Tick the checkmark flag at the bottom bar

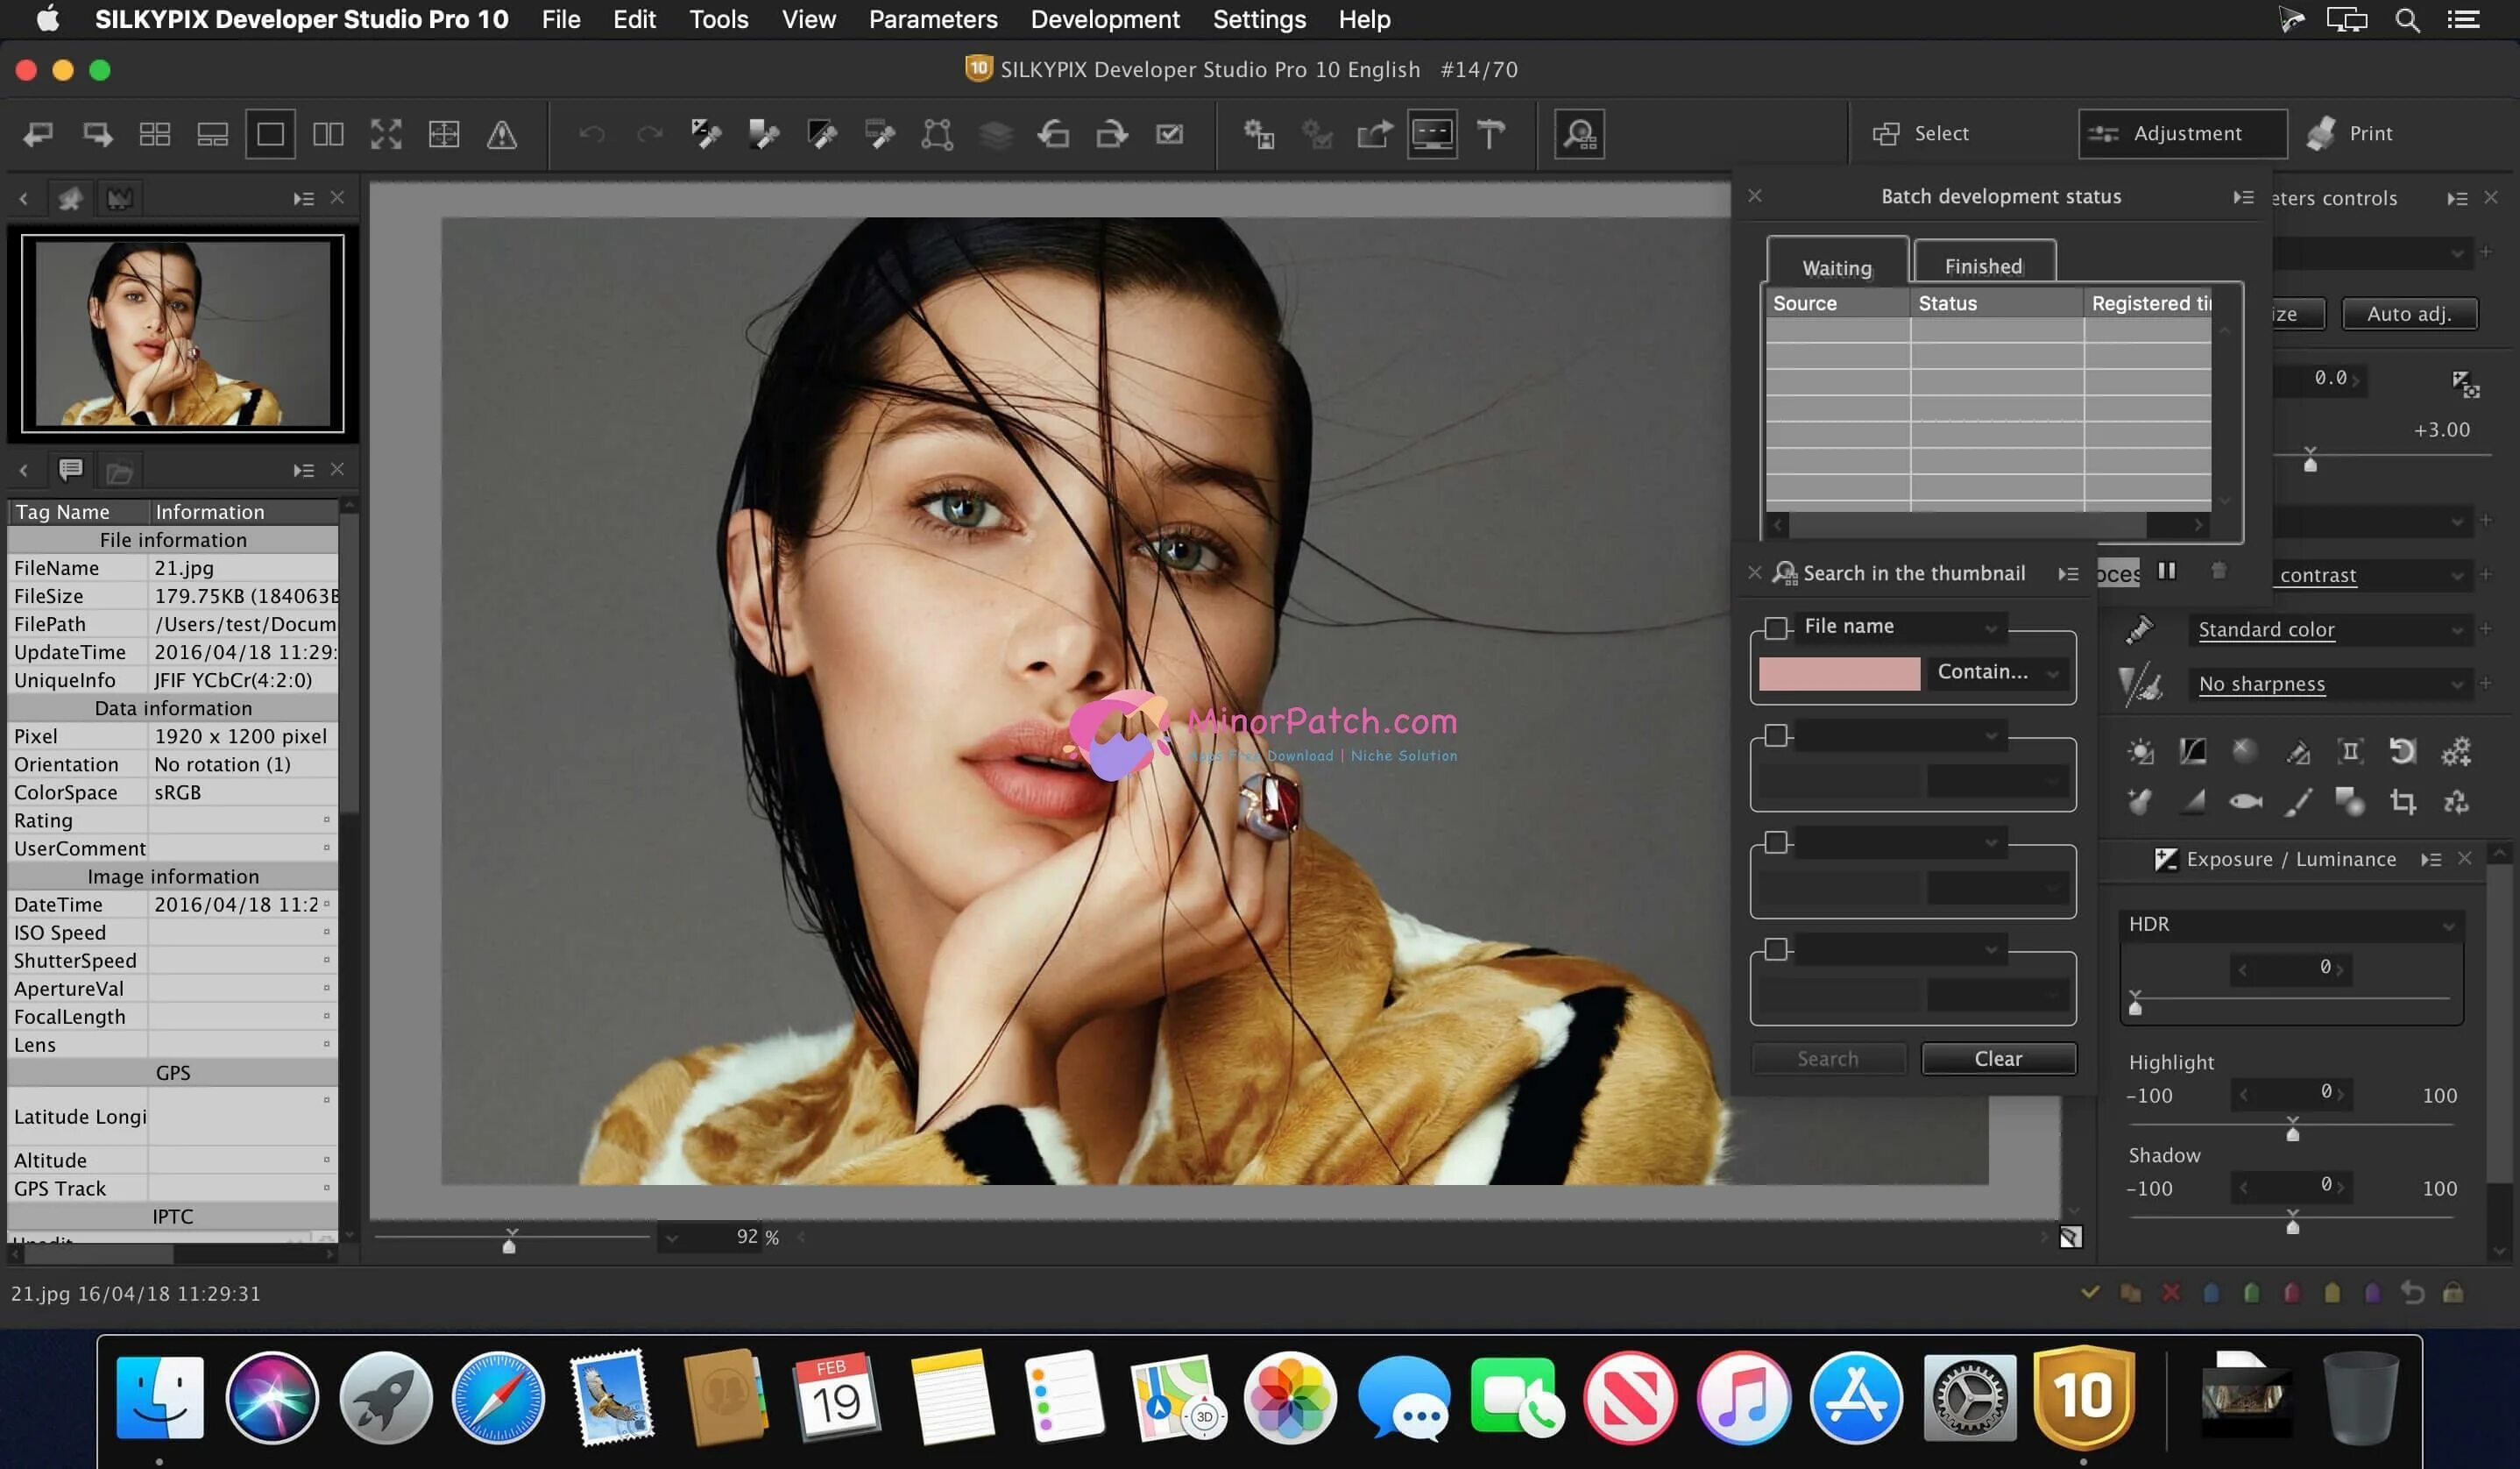click(2091, 1292)
